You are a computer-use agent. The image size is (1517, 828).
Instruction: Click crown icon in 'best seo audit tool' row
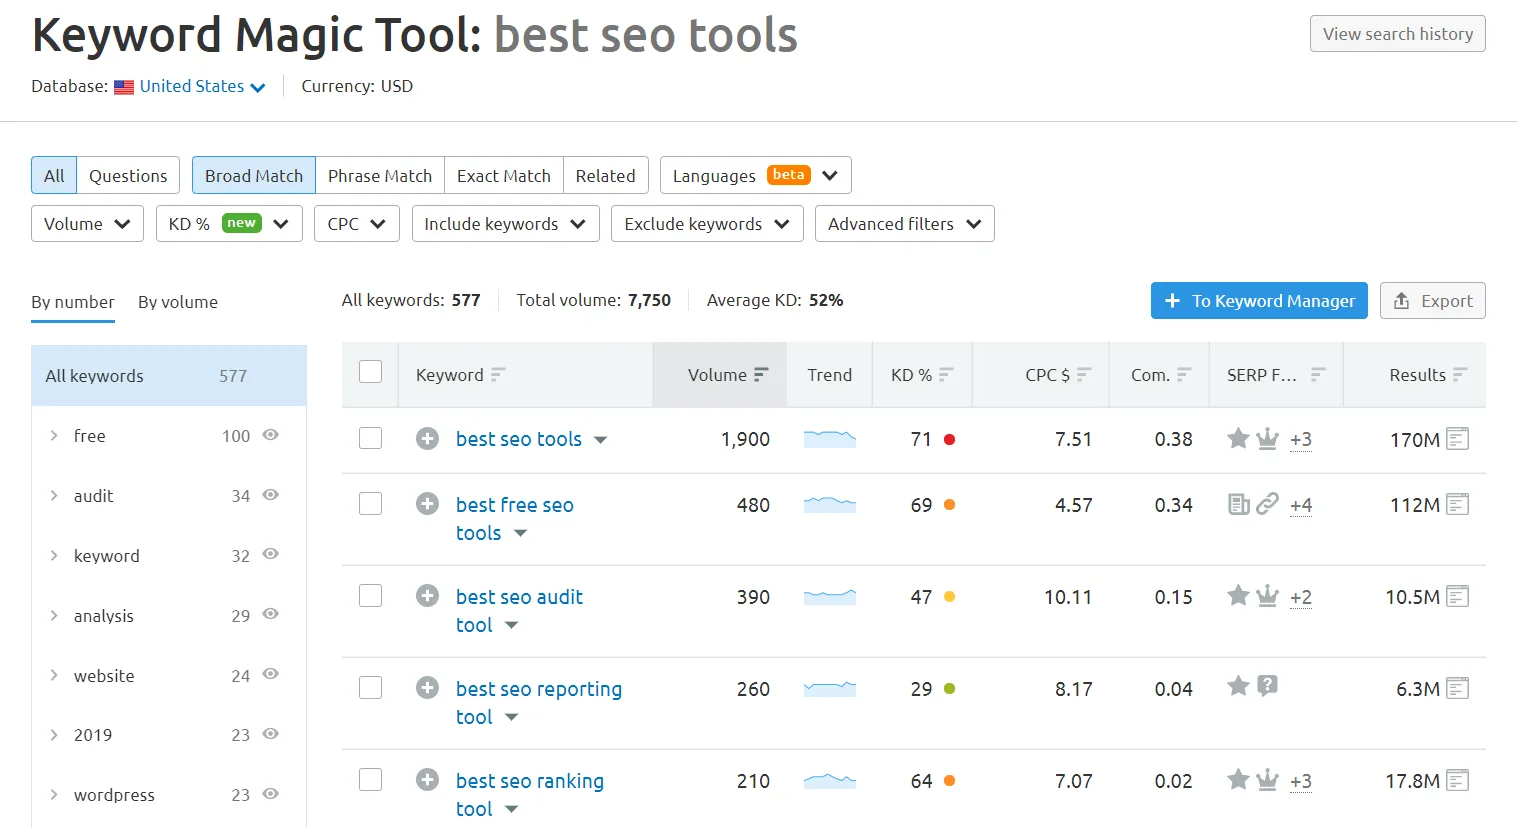coord(1267,596)
